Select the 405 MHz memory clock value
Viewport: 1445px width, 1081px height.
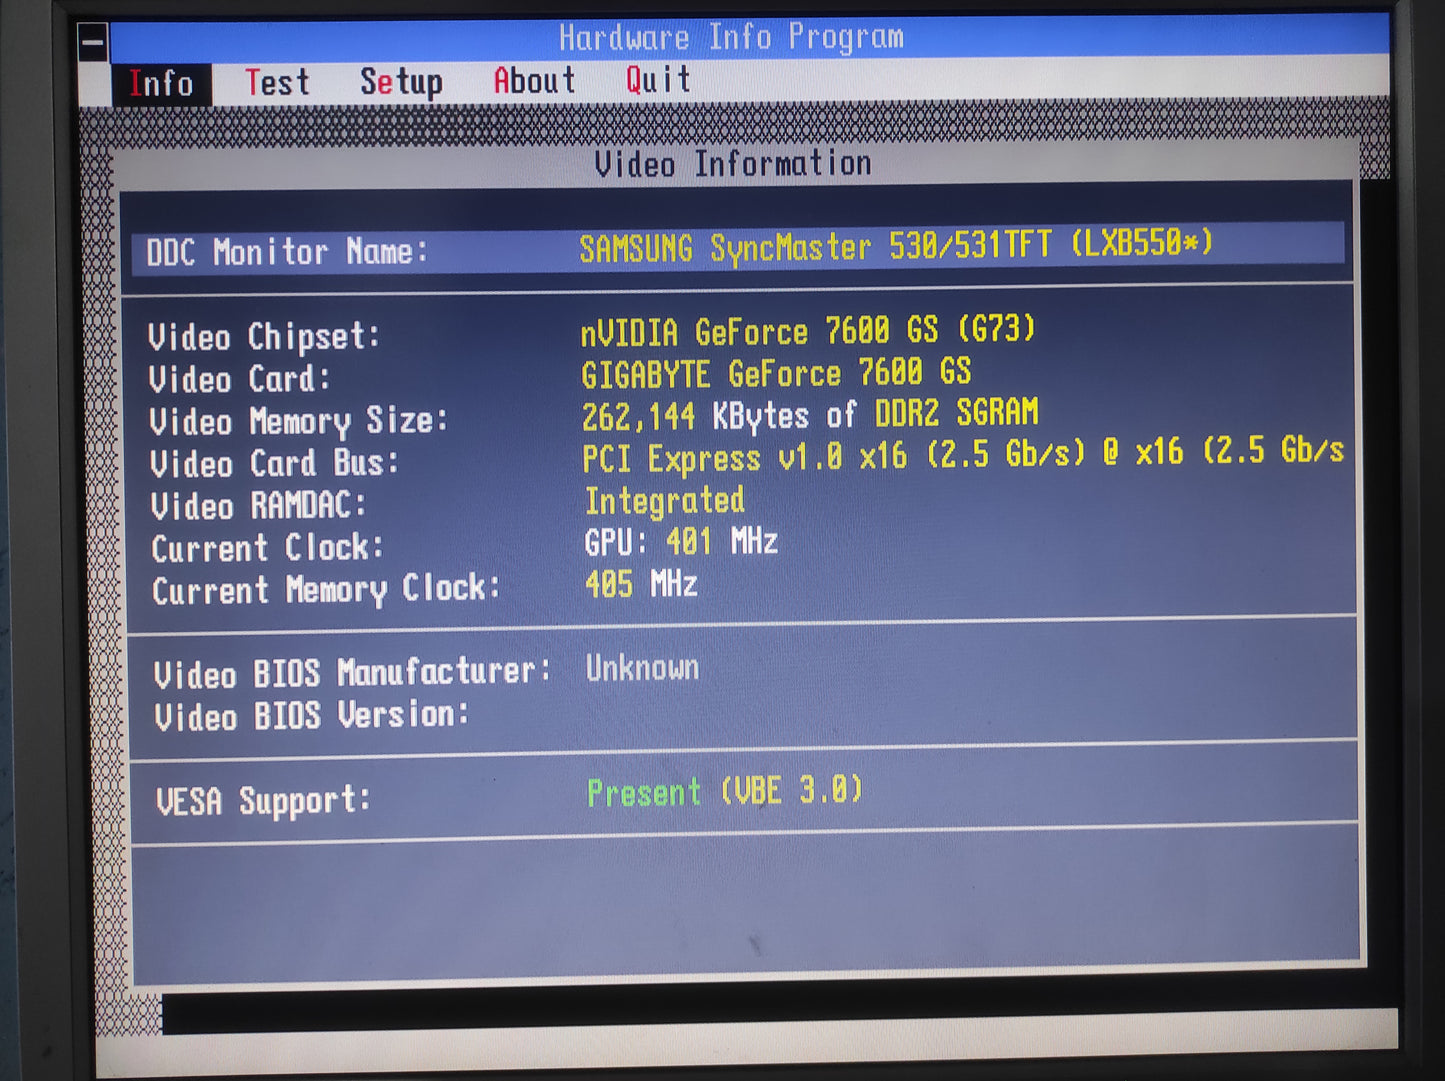point(640,585)
